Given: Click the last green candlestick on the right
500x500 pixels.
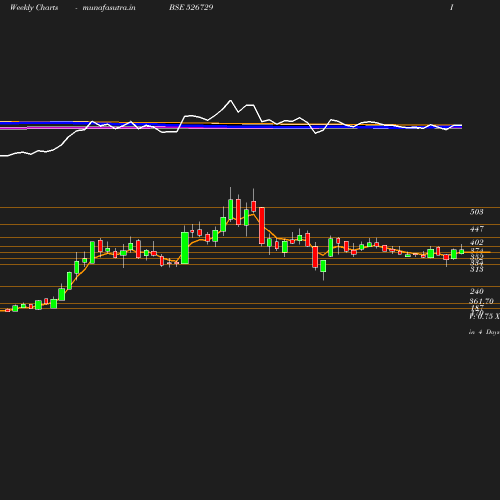Looking at the screenshot, I should tap(462, 252).
